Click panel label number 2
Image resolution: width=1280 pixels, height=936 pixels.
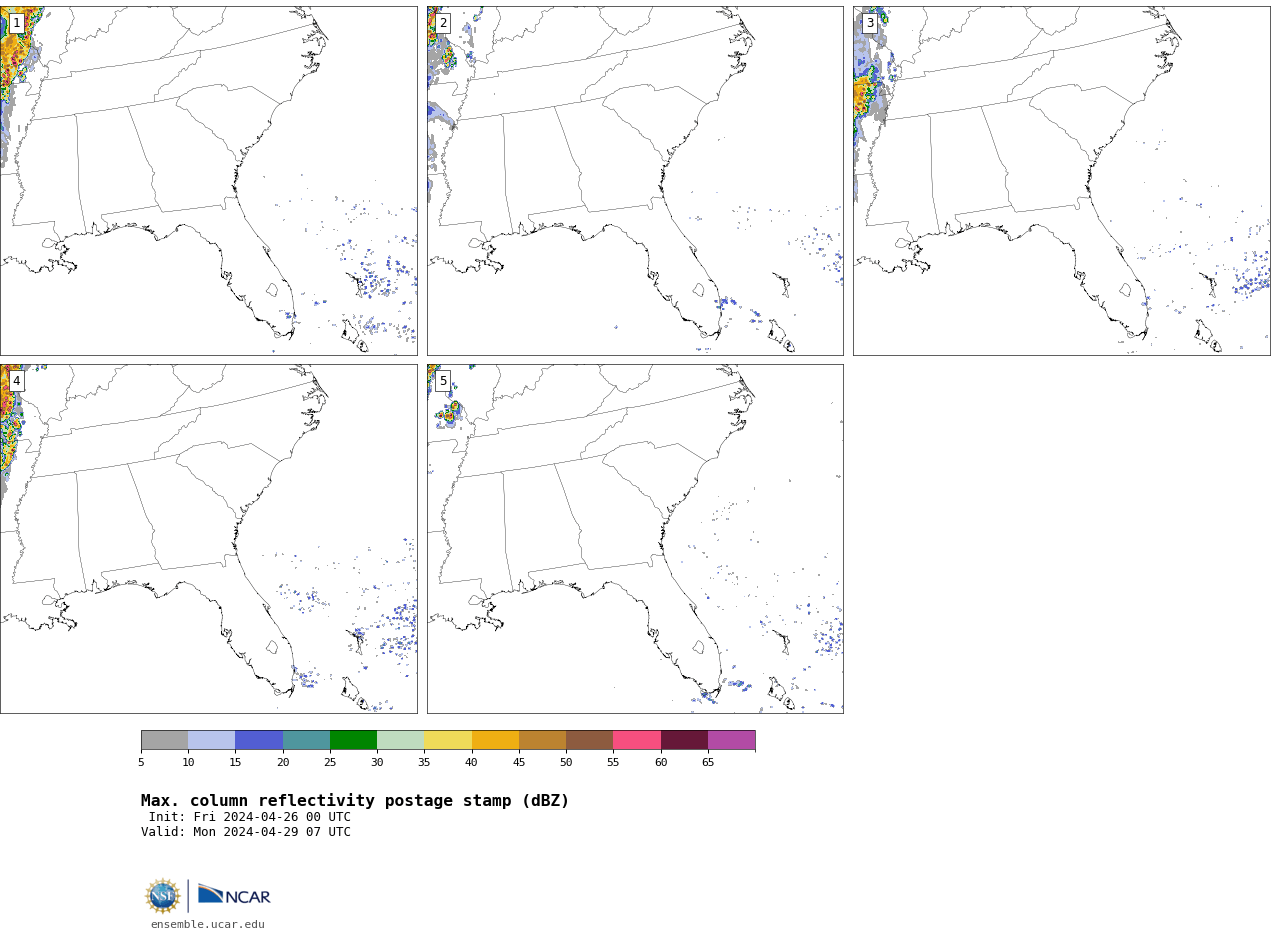point(443,23)
